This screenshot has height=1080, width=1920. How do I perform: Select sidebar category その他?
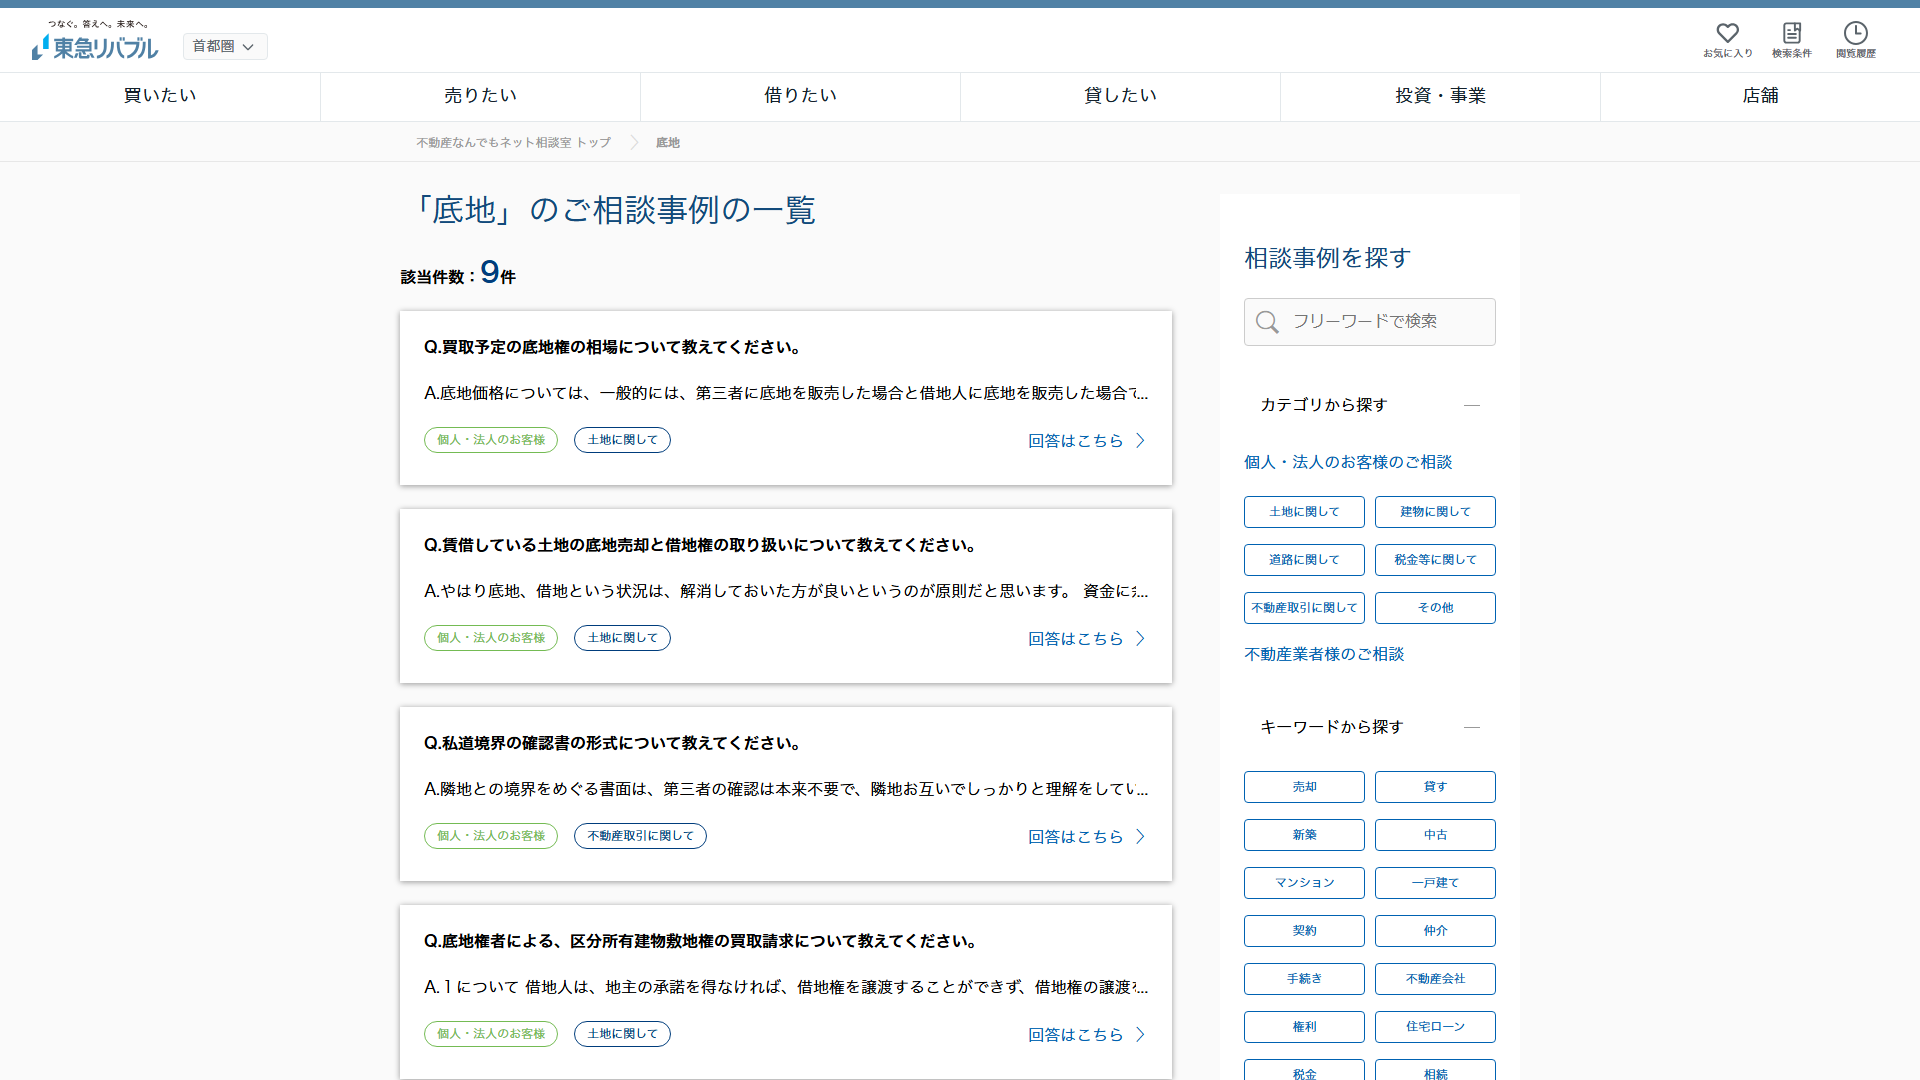[1435, 608]
